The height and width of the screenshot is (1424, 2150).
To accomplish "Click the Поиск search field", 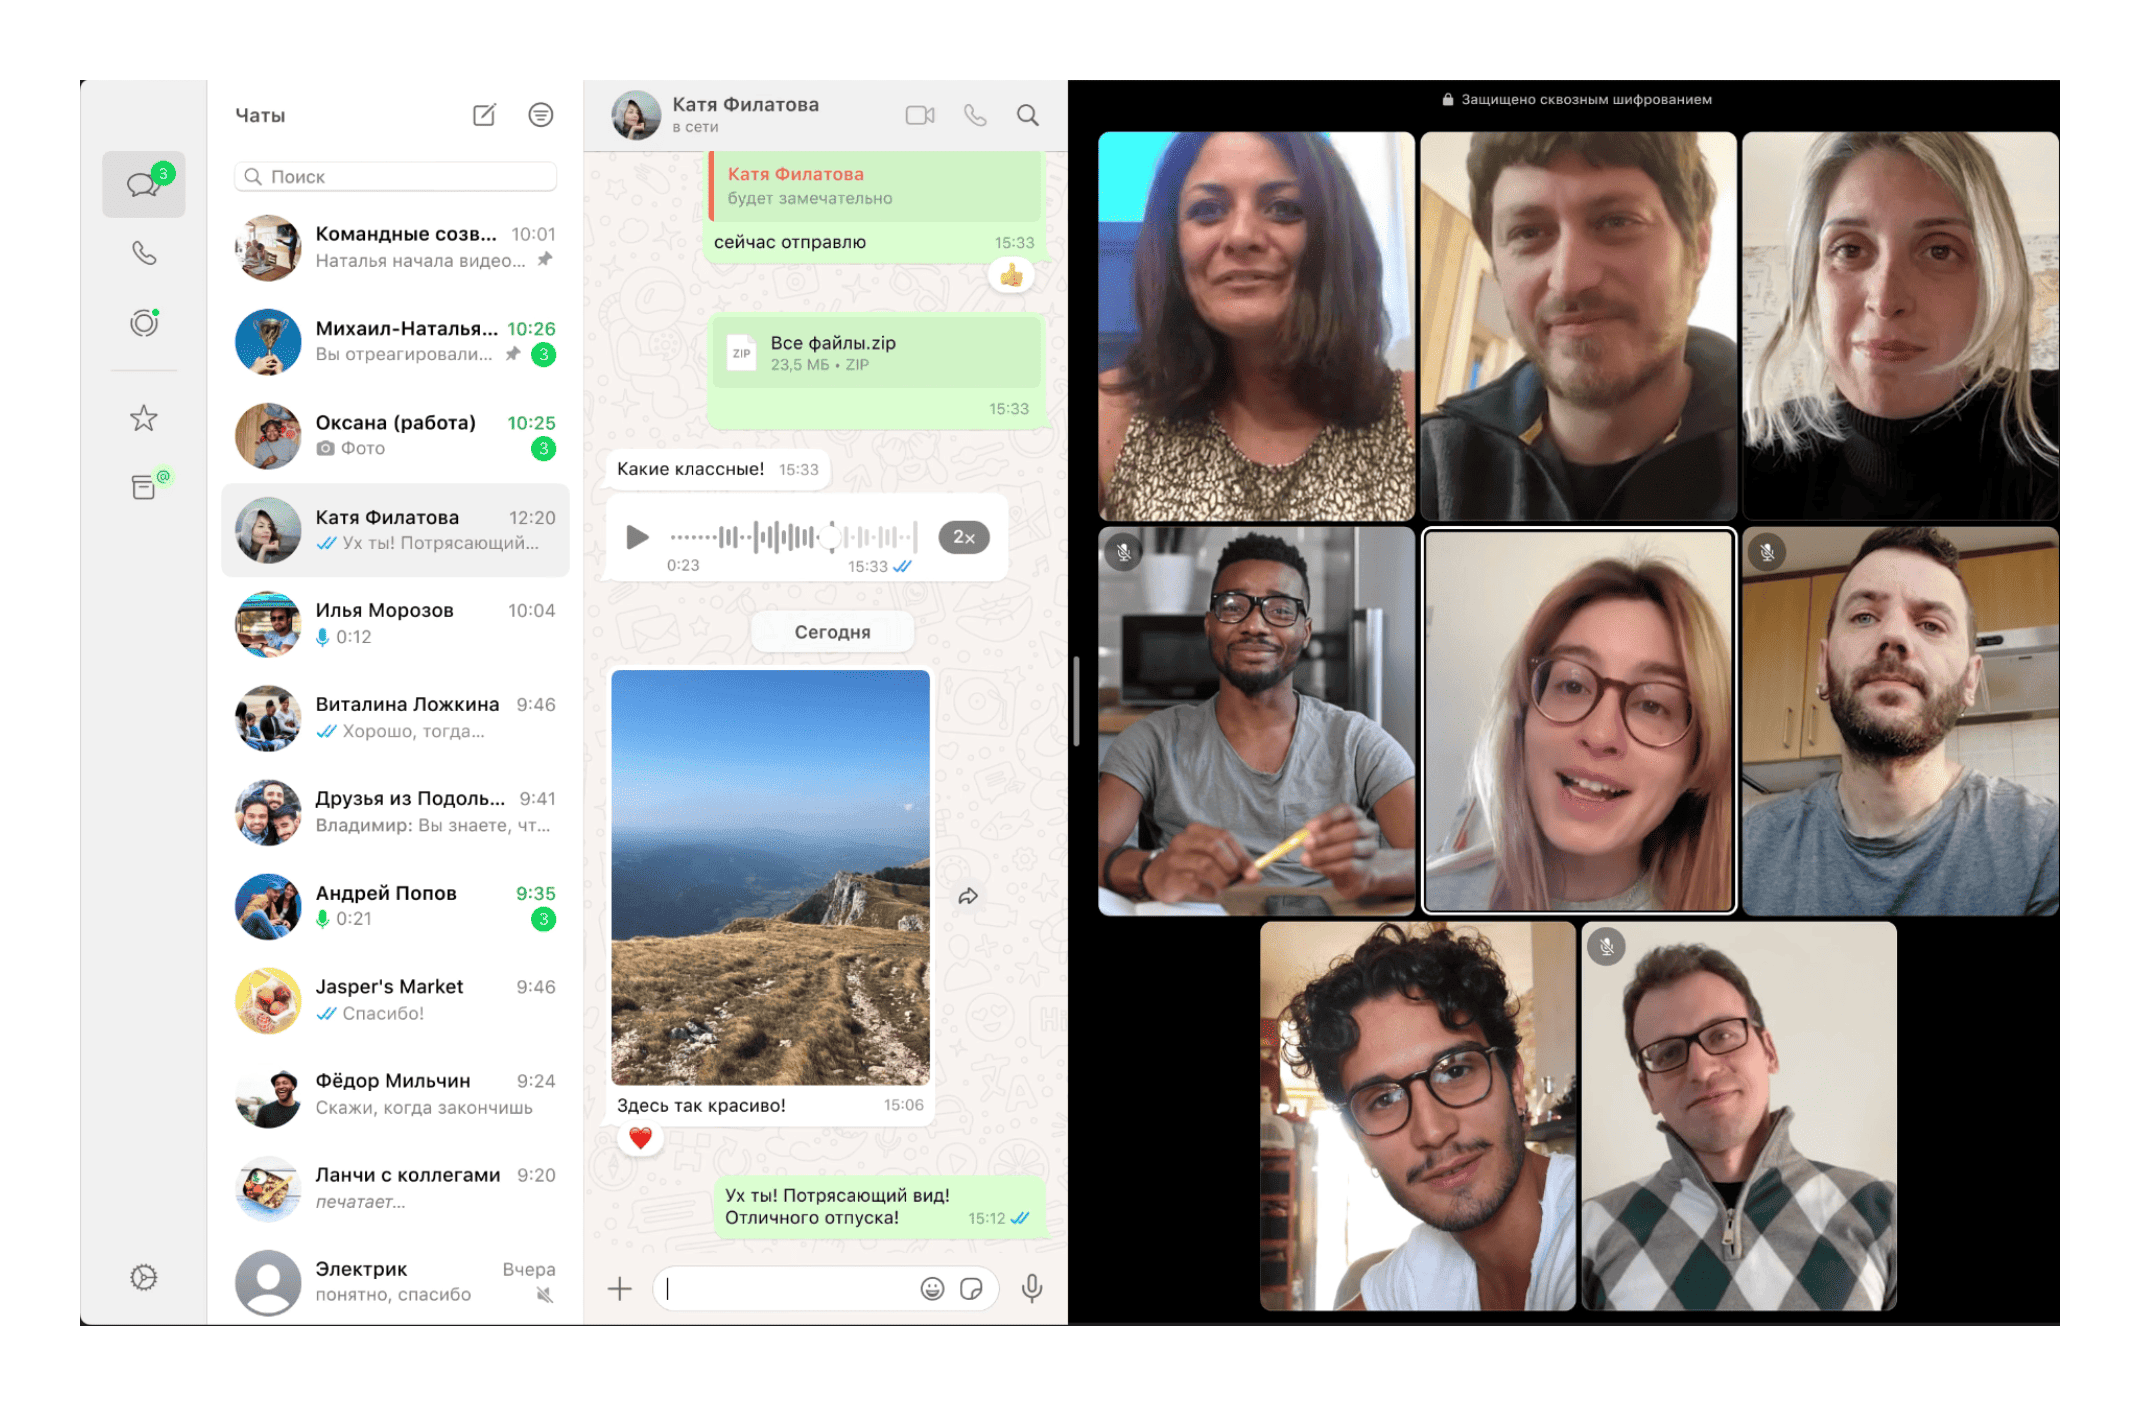I will pos(395,176).
